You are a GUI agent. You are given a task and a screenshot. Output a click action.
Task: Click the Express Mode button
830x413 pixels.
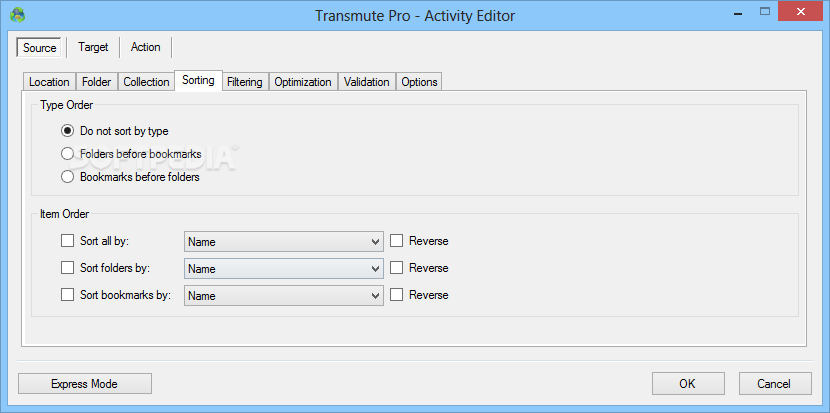point(85,384)
